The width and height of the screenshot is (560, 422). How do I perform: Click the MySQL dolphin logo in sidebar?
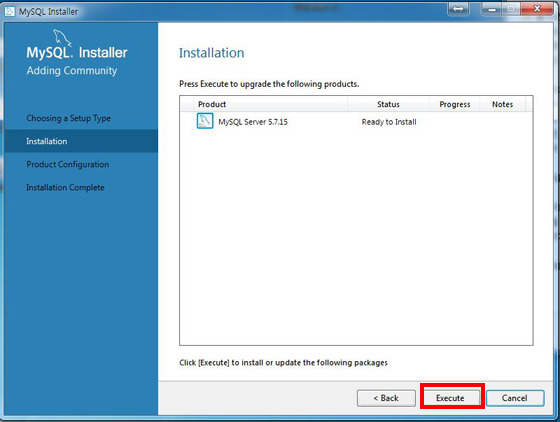62,38
